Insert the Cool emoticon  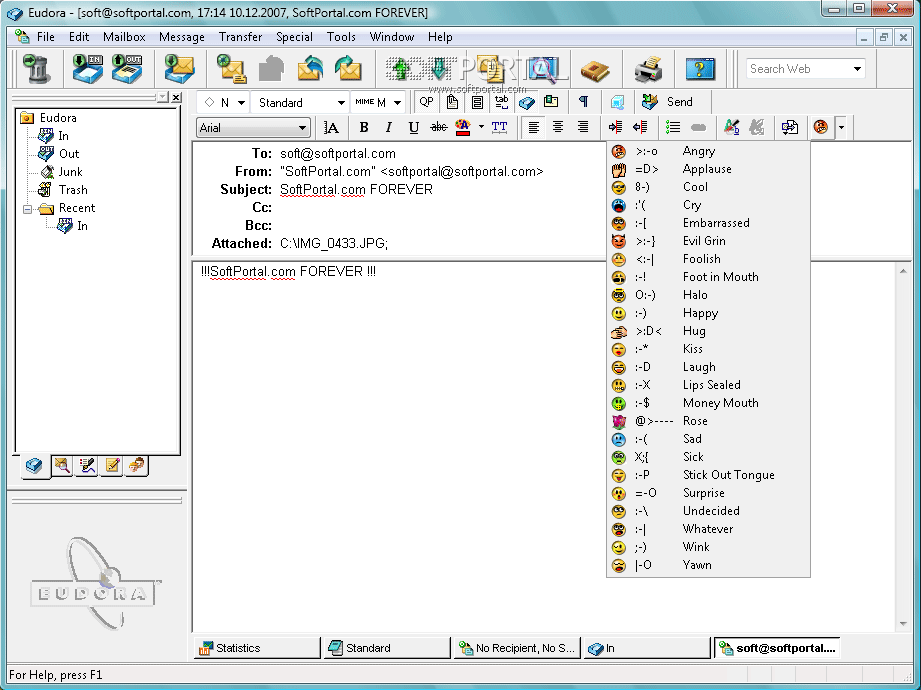tap(708, 187)
